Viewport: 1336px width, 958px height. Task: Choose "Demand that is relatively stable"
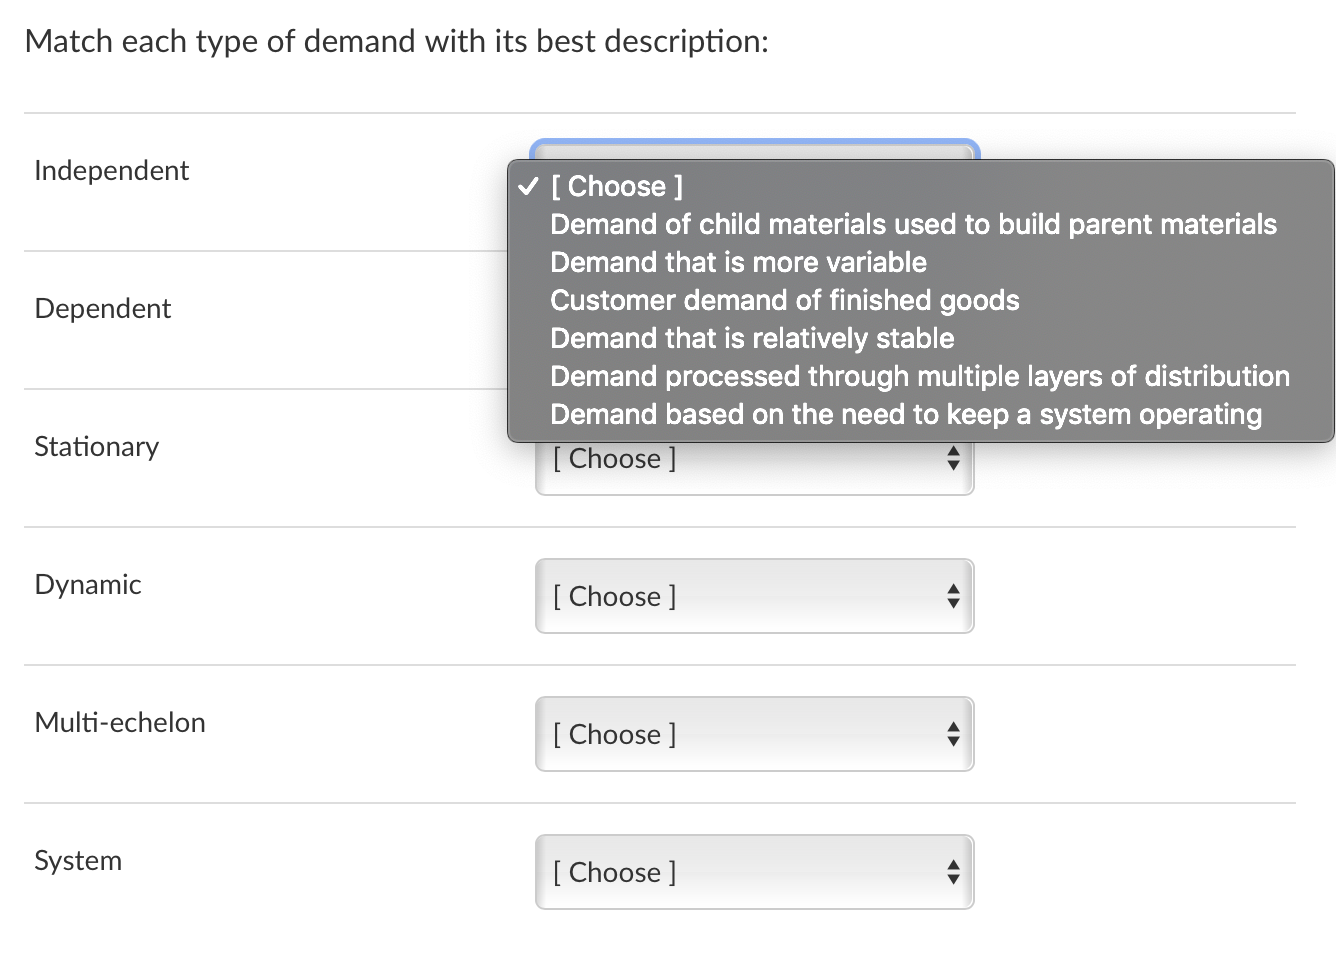[x=752, y=339]
